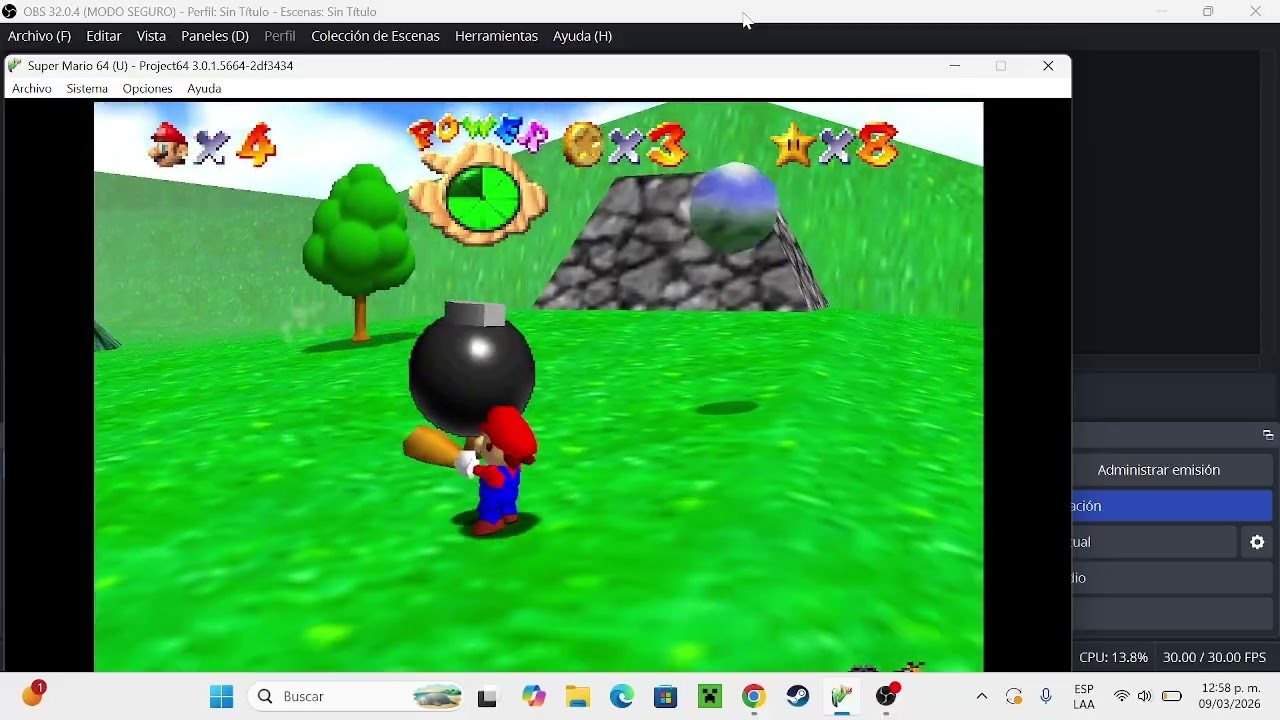Click the OBS button ending in 'dio'
The width and height of the screenshot is (1280, 720).
click(1173, 578)
